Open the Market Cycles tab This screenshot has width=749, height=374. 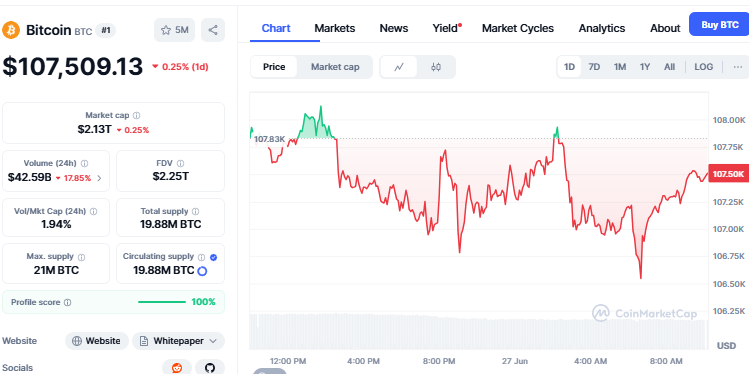click(518, 28)
